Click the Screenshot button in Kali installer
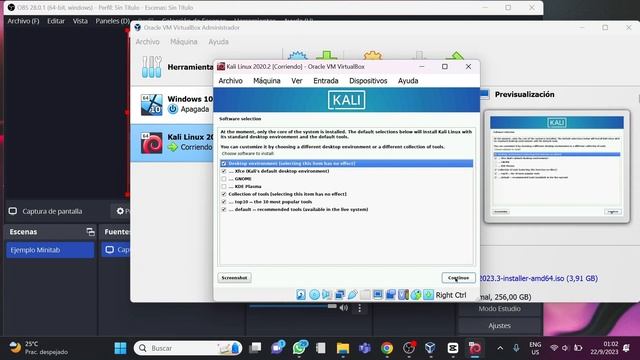The image size is (640, 360). (x=234, y=278)
